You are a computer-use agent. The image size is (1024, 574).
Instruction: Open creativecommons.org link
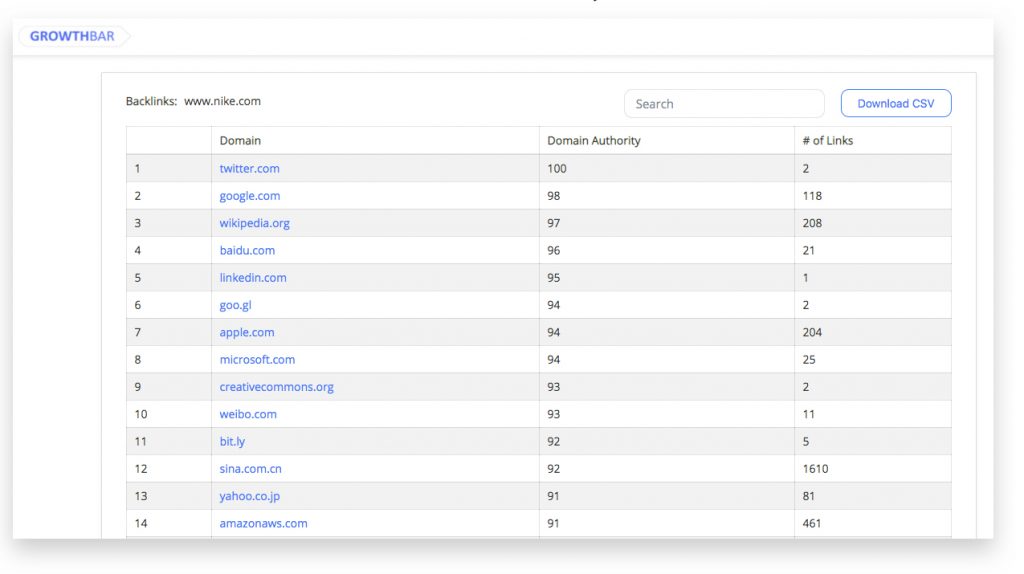pos(276,387)
